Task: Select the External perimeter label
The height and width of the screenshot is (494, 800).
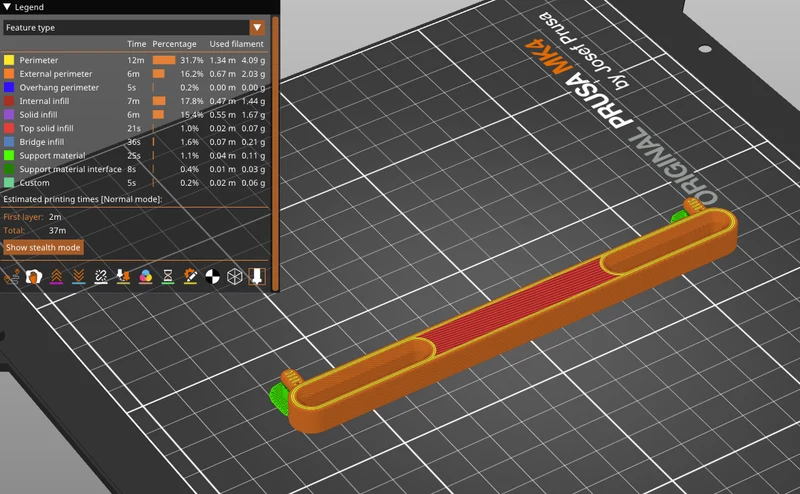Action: click(56, 74)
